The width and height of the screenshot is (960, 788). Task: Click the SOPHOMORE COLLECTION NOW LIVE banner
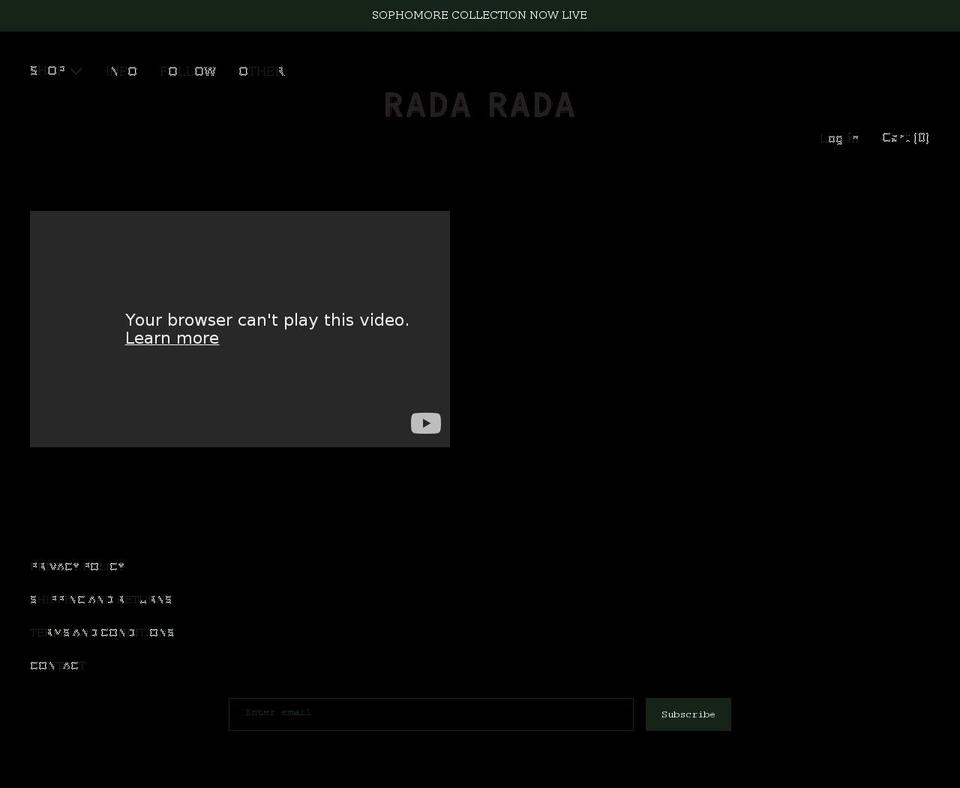[x=479, y=15]
